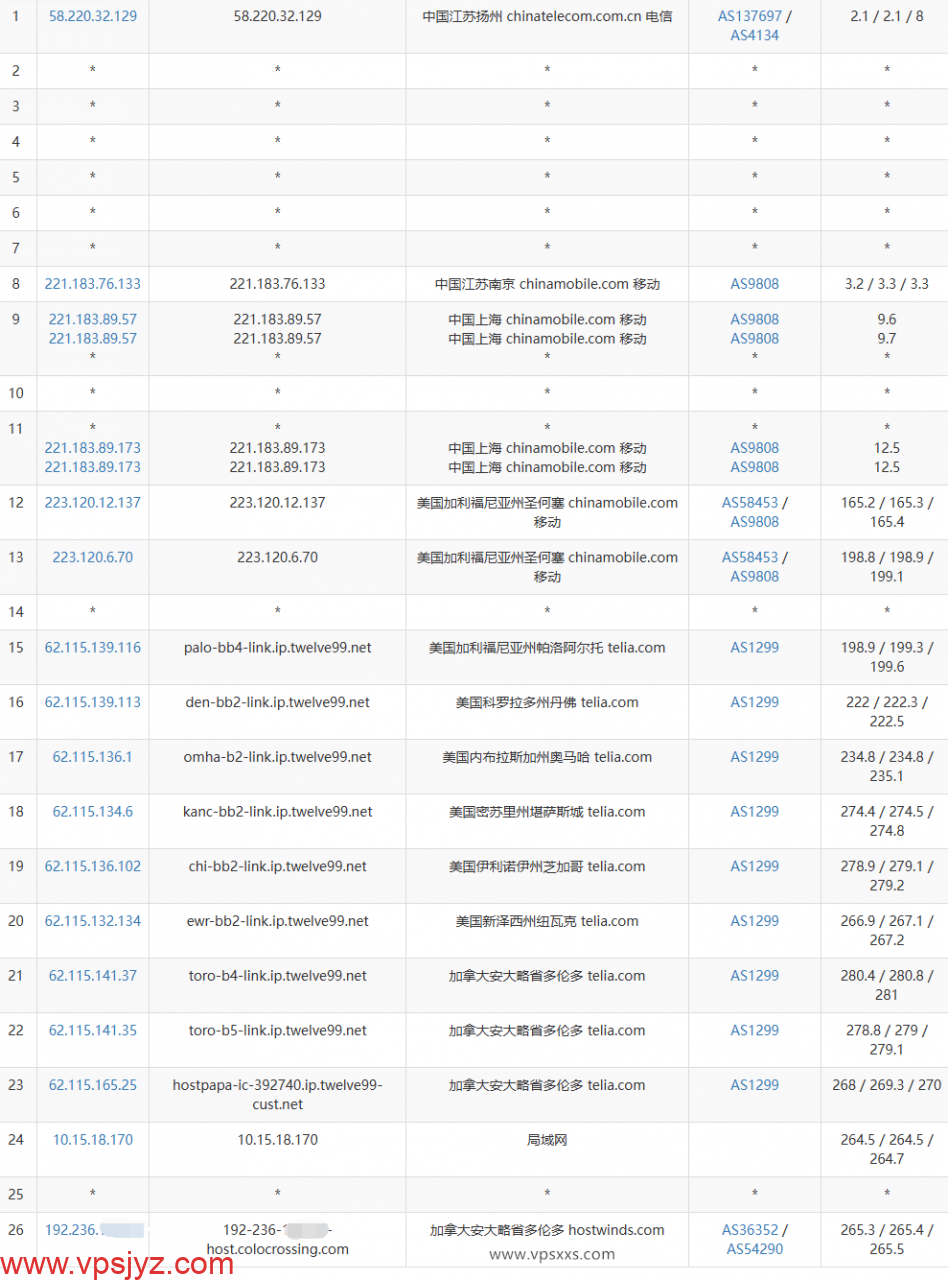Open the AS4134 link

754,36
